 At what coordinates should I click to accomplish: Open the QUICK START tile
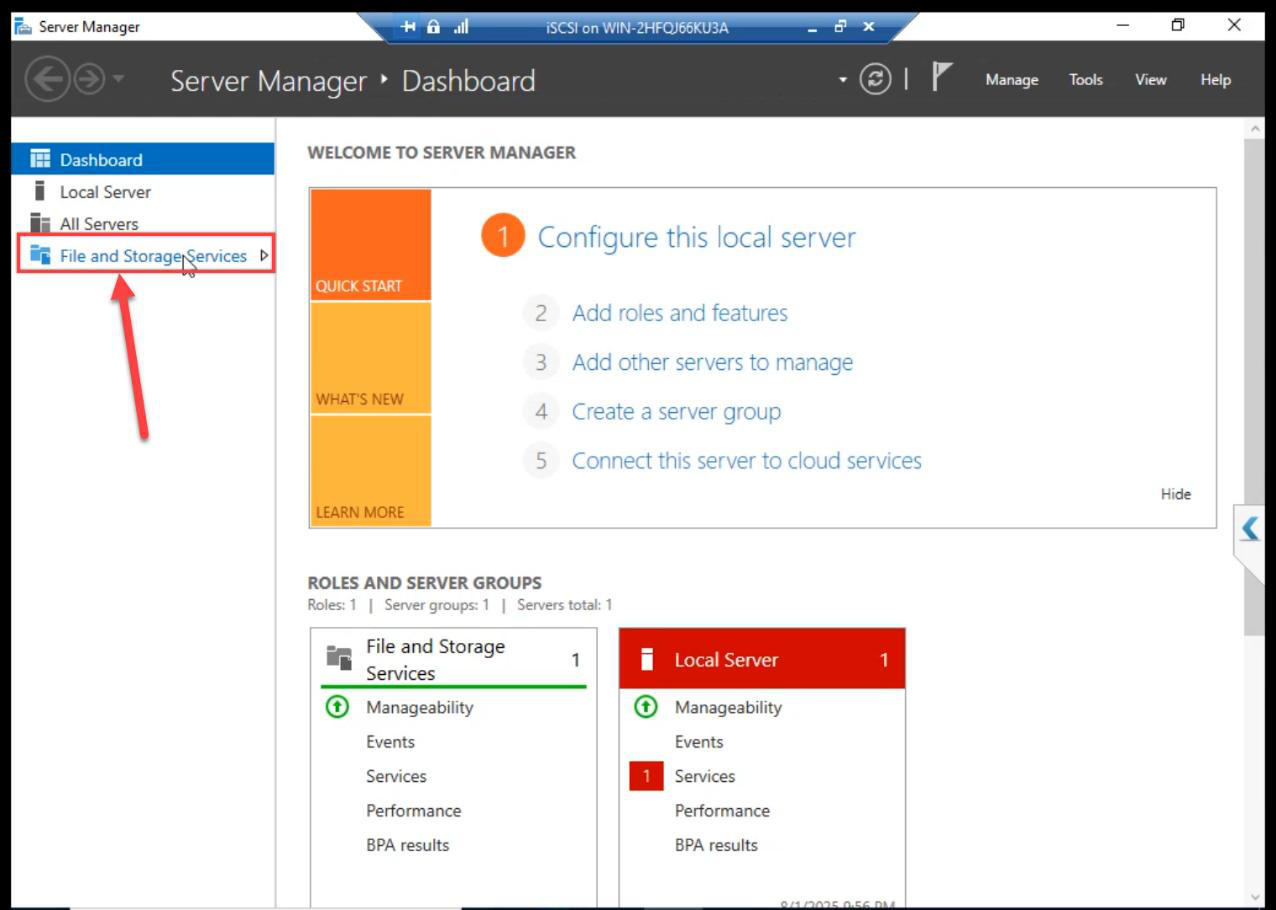(371, 245)
